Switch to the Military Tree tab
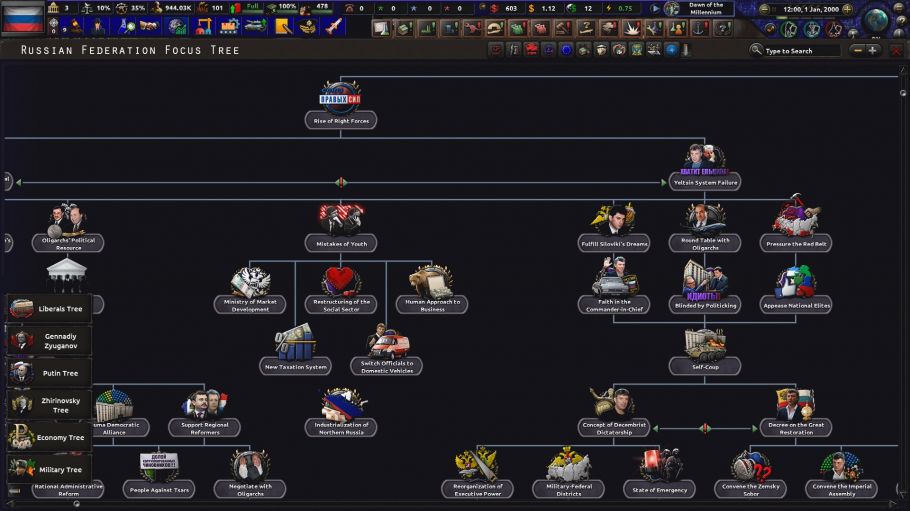The image size is (910, 511). (49, 469)
